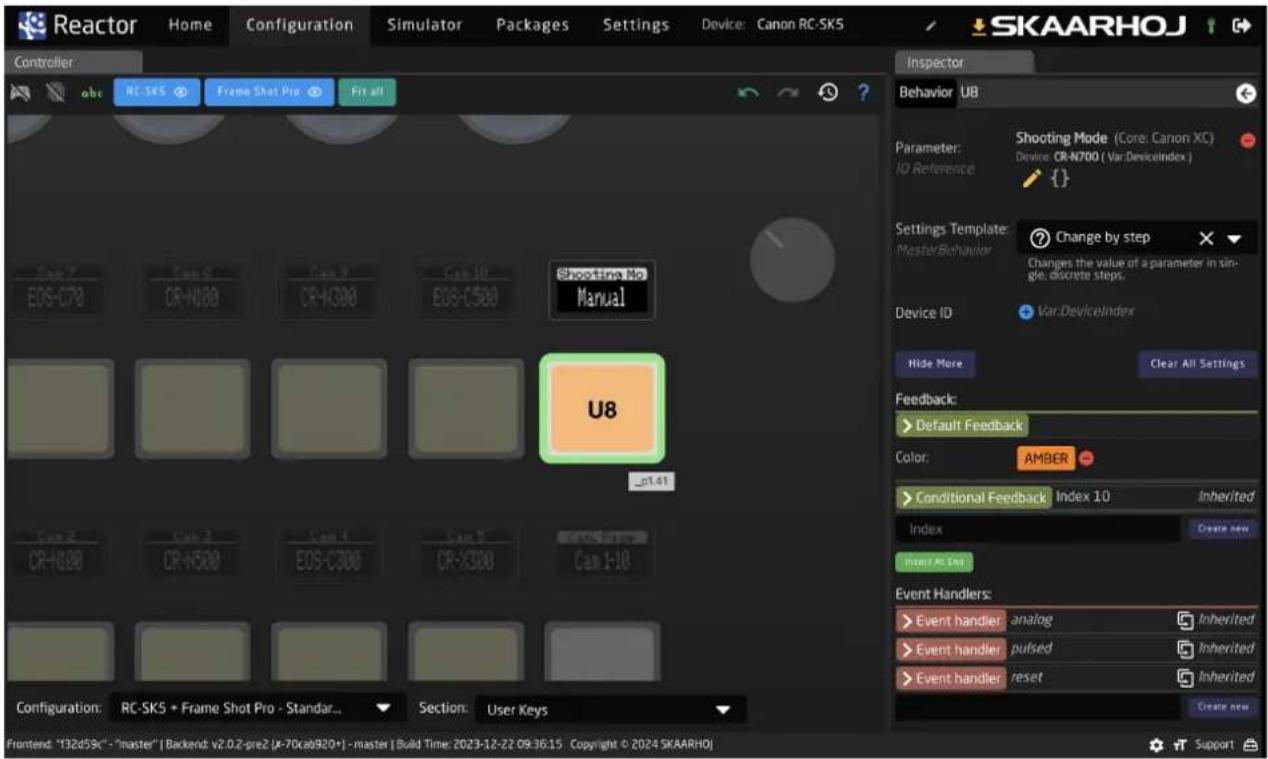This screenshot has height=759, width=1268.
Task: Clear template with X beside Change by step
Action: (1206, 238)
